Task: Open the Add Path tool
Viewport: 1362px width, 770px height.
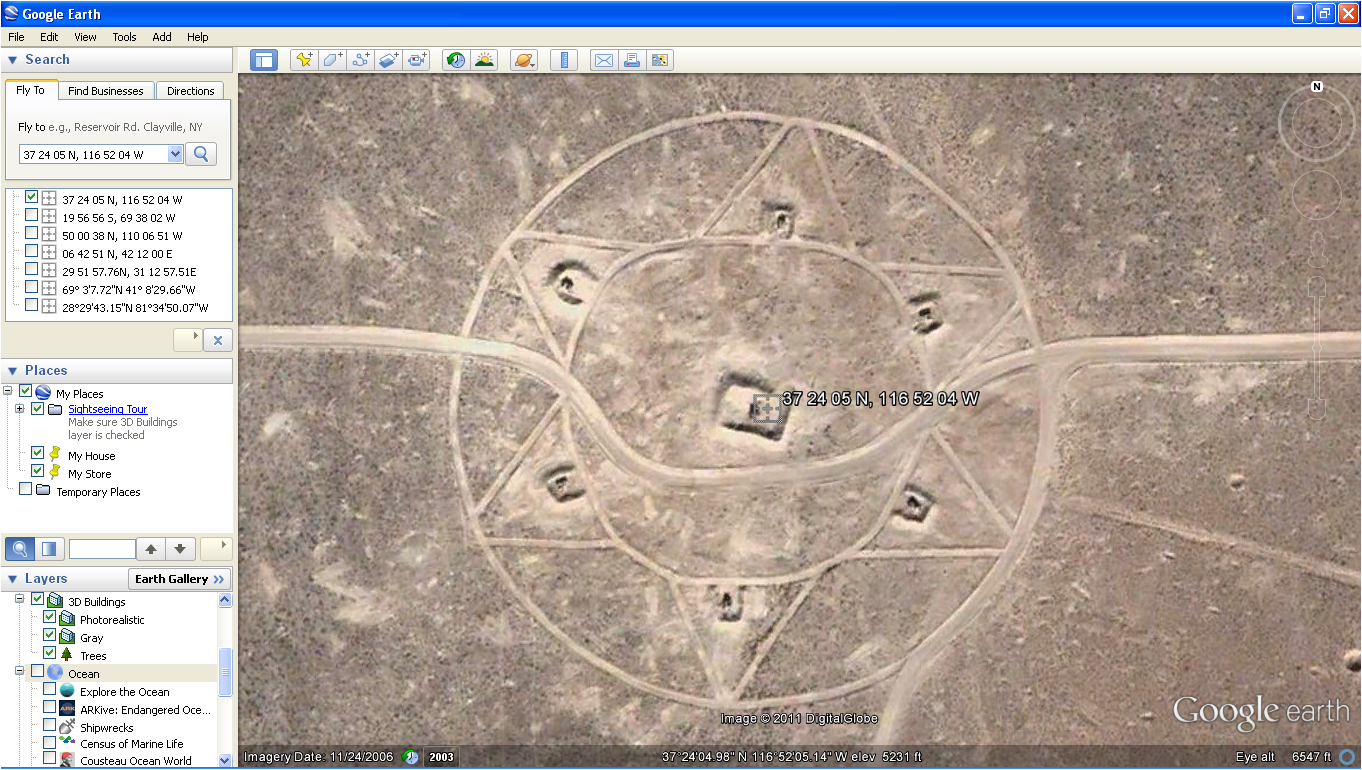Action: [360, 60]
